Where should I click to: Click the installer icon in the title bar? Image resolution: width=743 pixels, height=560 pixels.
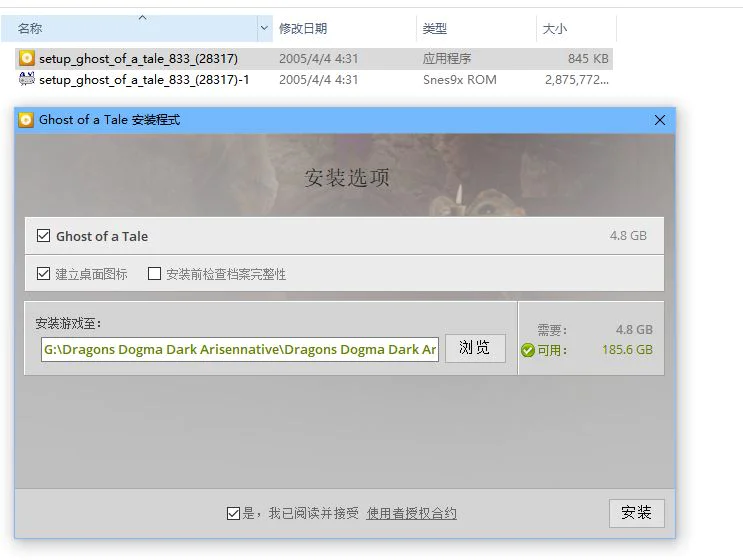click(26, 120)
